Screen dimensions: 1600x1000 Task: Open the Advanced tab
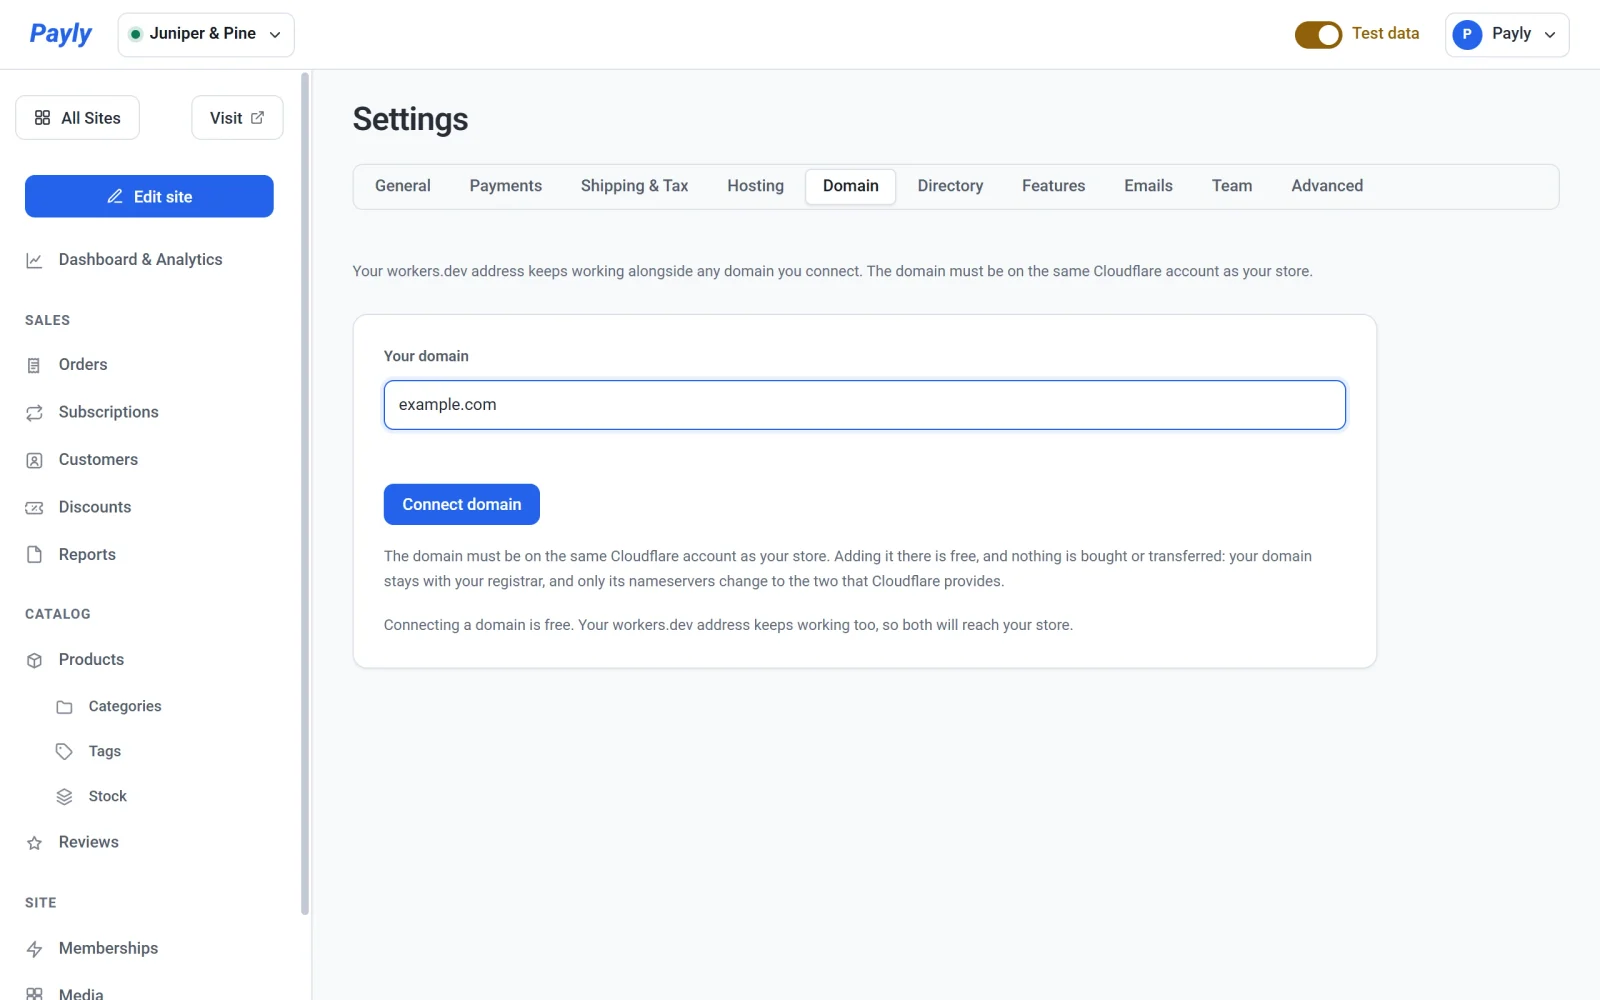[x=1326, y=186]
